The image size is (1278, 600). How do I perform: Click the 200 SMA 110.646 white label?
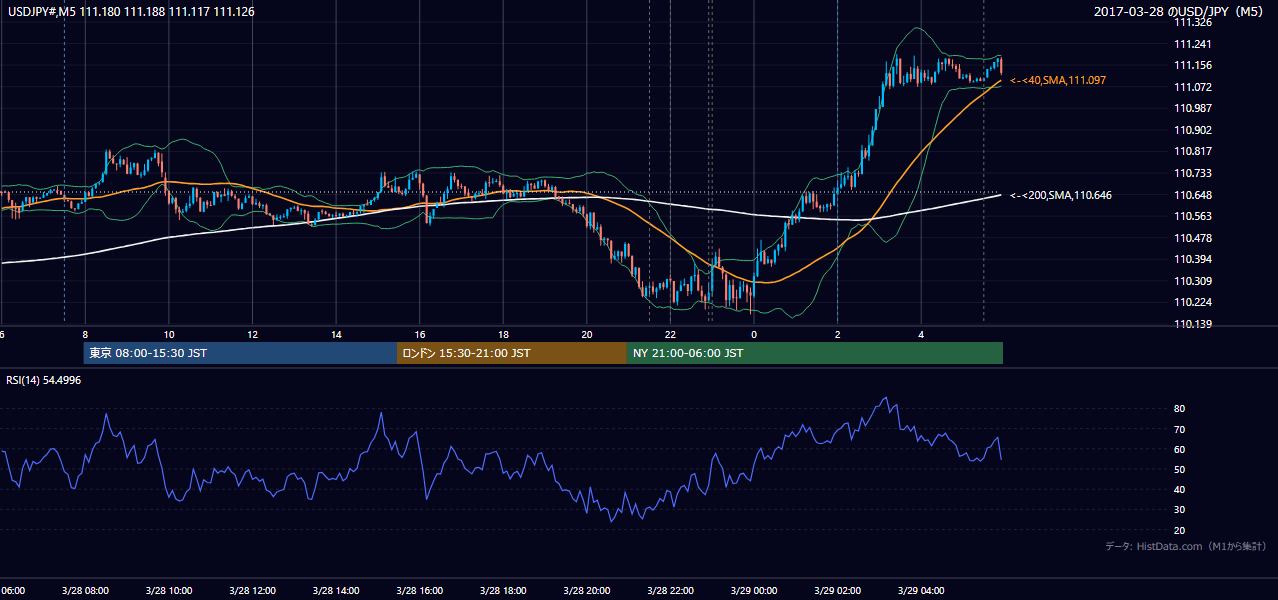[1061, 195]
